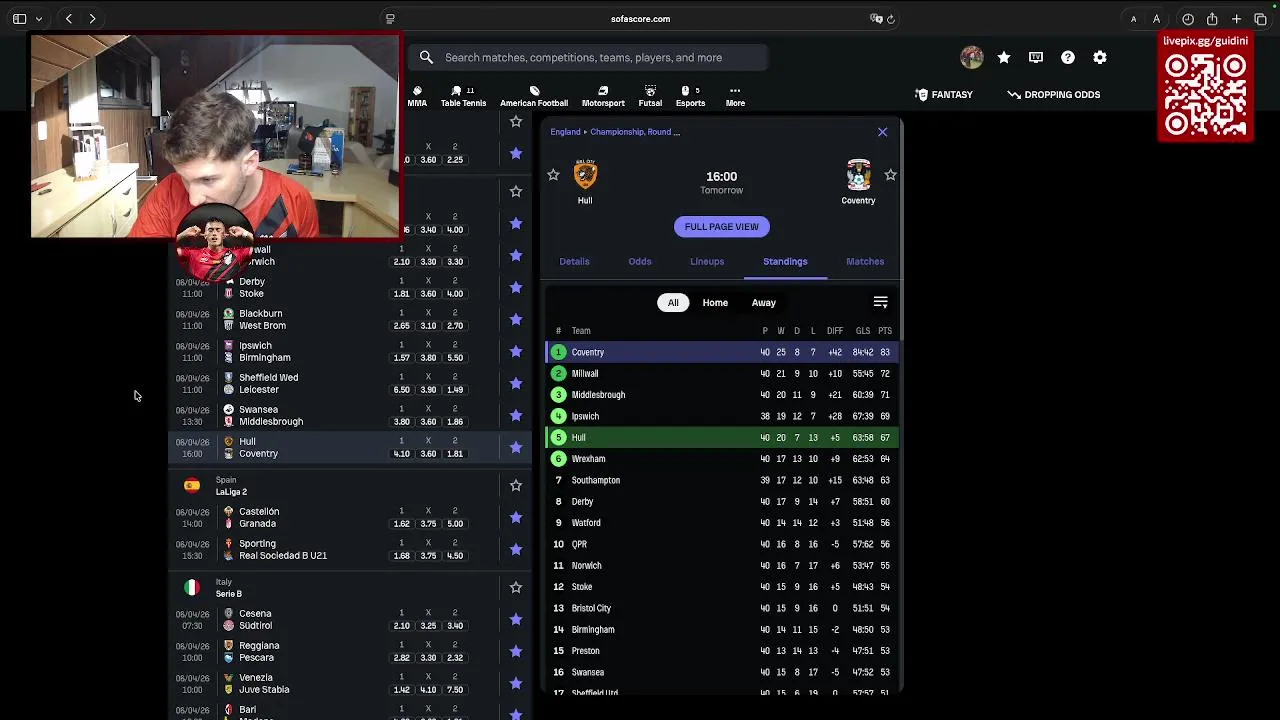Image resolution: width=1280 pixels, height=720 pixels.
Task: Toggle favorite star for Blackburn vs West Brom
Action: [516, 319]
